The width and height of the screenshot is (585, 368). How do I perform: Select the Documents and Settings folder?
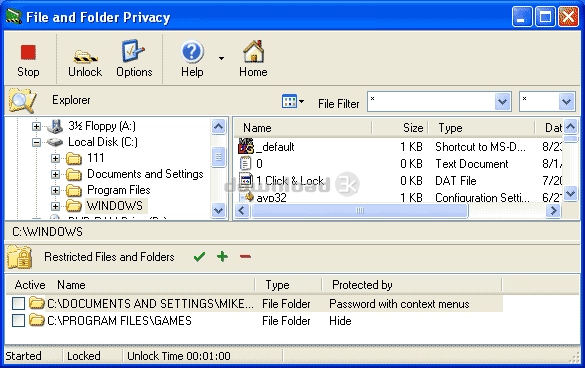145,174
